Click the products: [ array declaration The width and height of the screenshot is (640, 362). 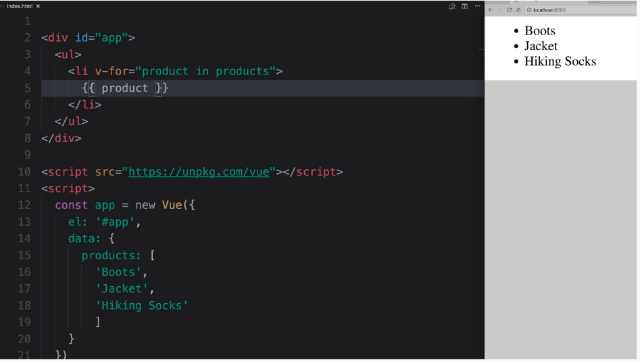click(x=118, y=255)
